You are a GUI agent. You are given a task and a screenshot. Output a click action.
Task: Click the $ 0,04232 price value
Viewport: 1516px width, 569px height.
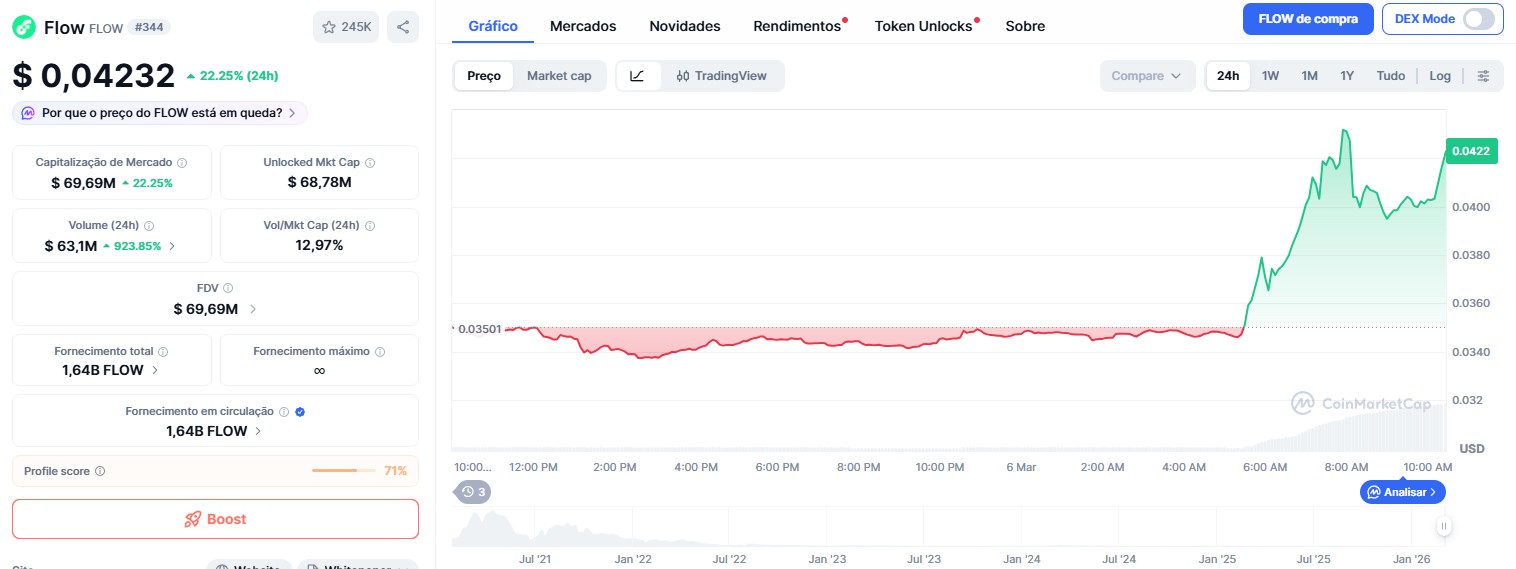94,75
